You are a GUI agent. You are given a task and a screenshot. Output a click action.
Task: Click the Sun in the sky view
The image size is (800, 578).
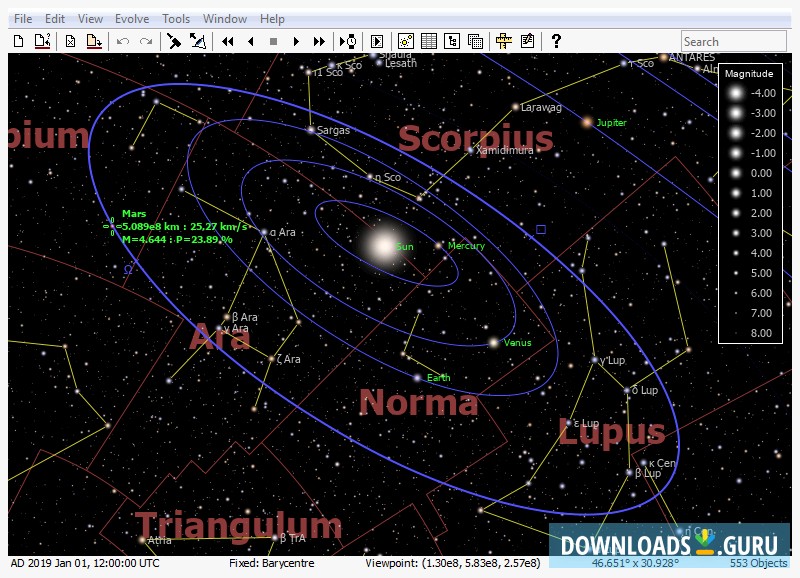[x=383, y=246]
